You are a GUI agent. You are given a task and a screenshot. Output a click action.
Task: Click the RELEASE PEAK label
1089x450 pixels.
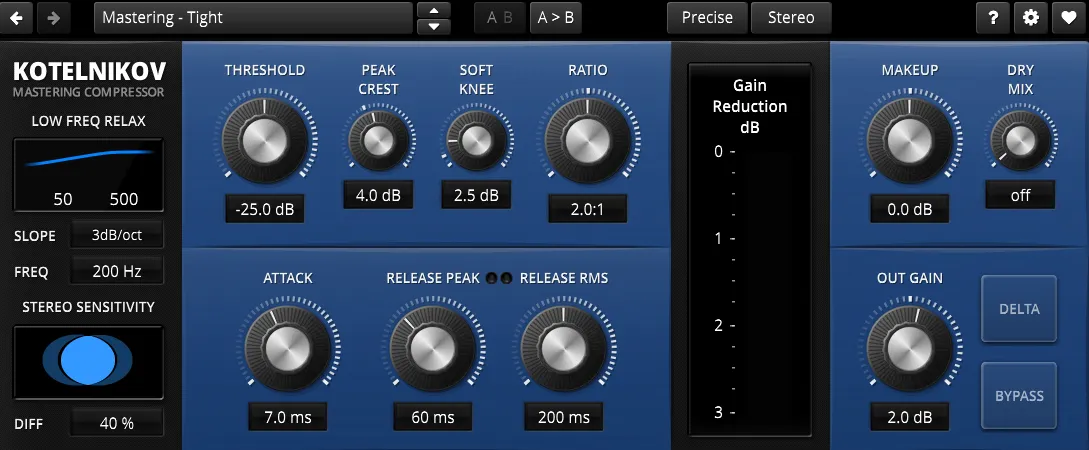click(433, 278)
